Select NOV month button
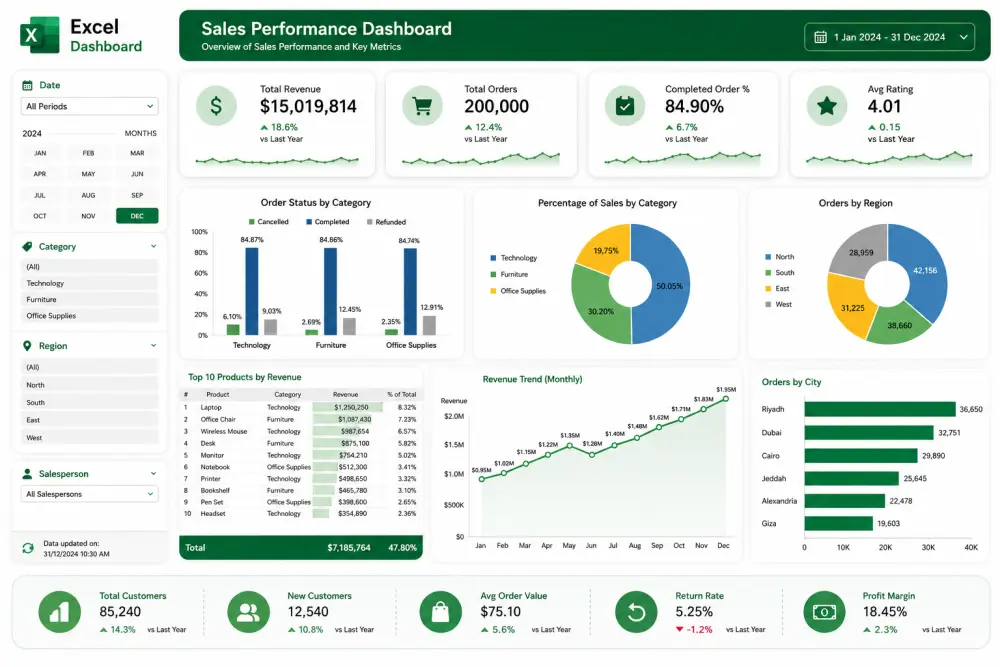The image size is (1000, 667). click(89, 216)
